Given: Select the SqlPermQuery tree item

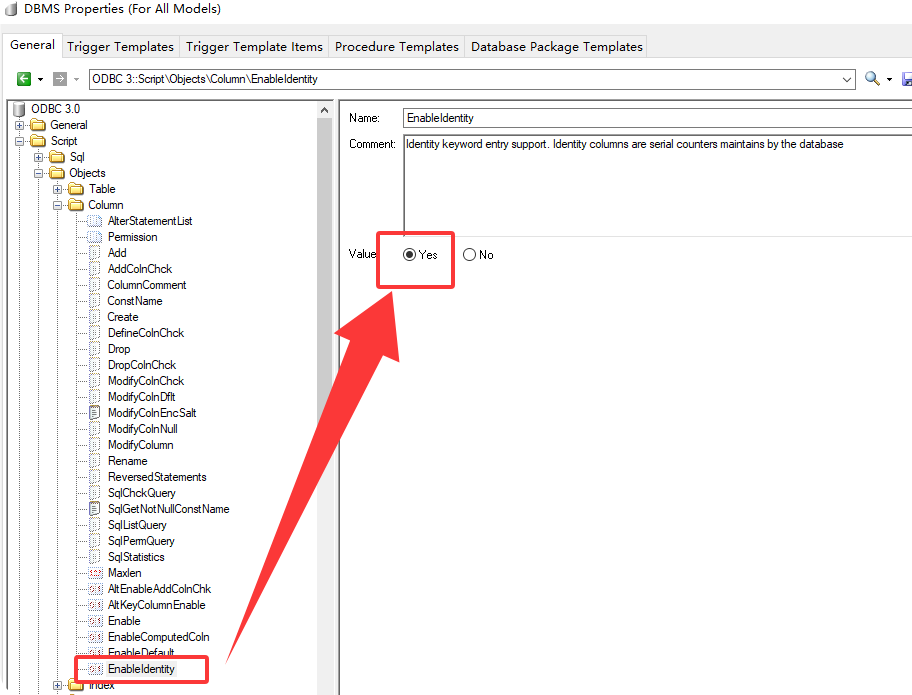Looking at the screenshot, I should [x=141, y=541].
